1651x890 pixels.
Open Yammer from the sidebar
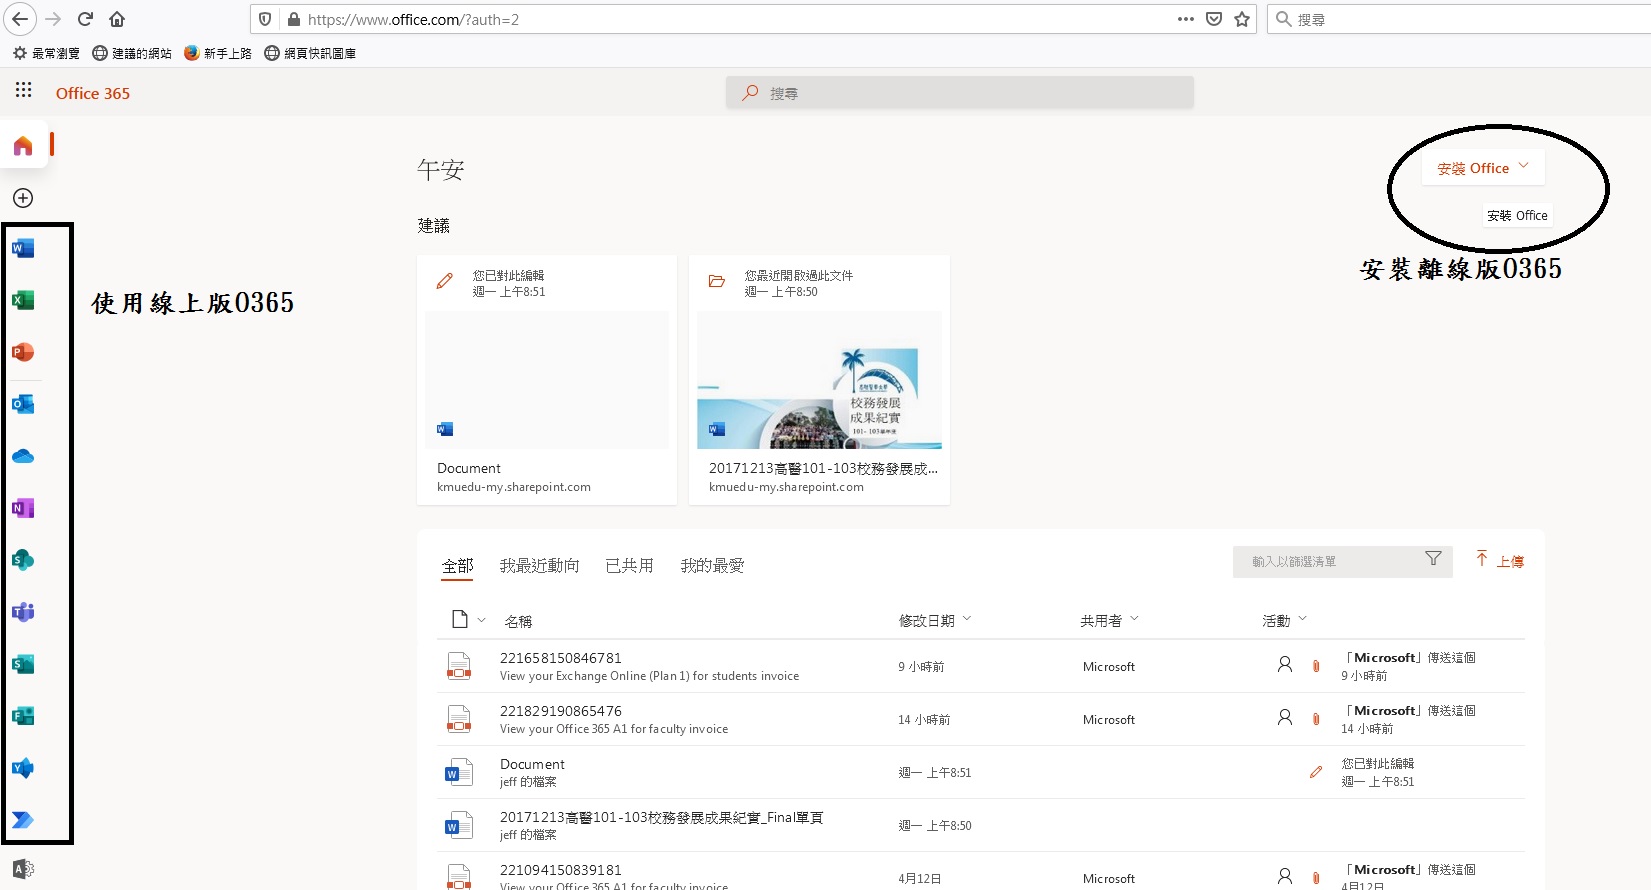click(23, 768)
